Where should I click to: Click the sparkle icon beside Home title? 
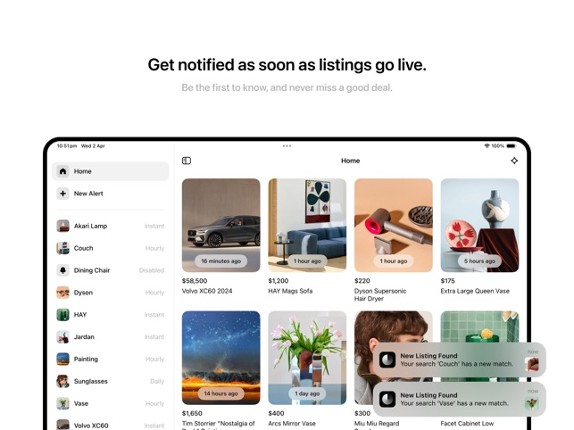coord(514,161)
